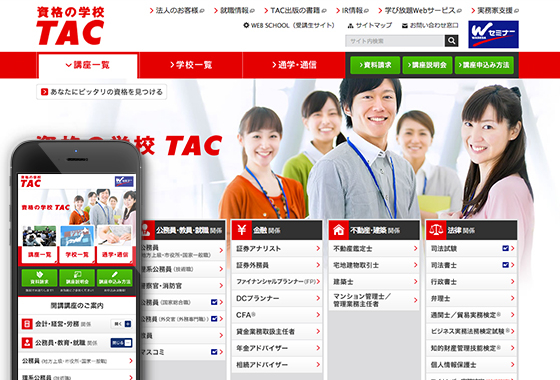Open the お問い合わせ窓口 mail link
The width and height of the screenshot is (560, 380).
(430, 25)
